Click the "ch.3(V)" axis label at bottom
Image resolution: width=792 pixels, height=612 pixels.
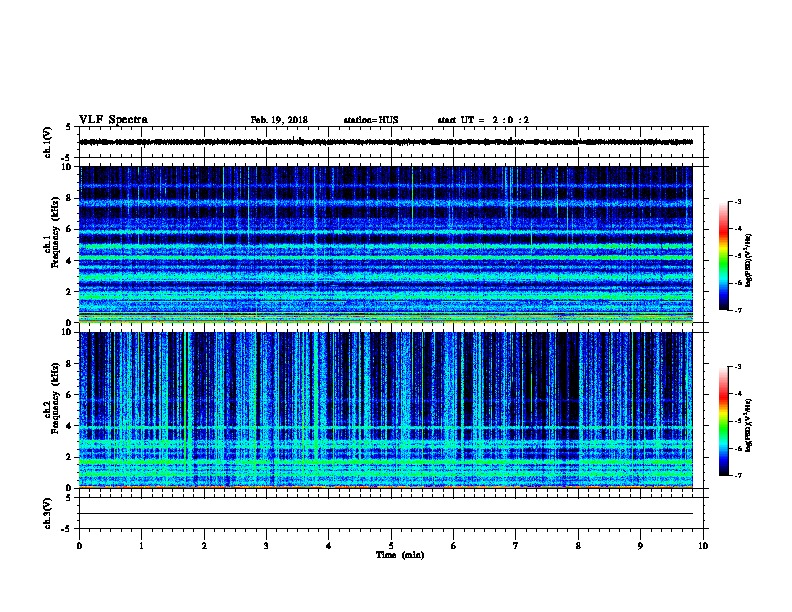[47, 513]
